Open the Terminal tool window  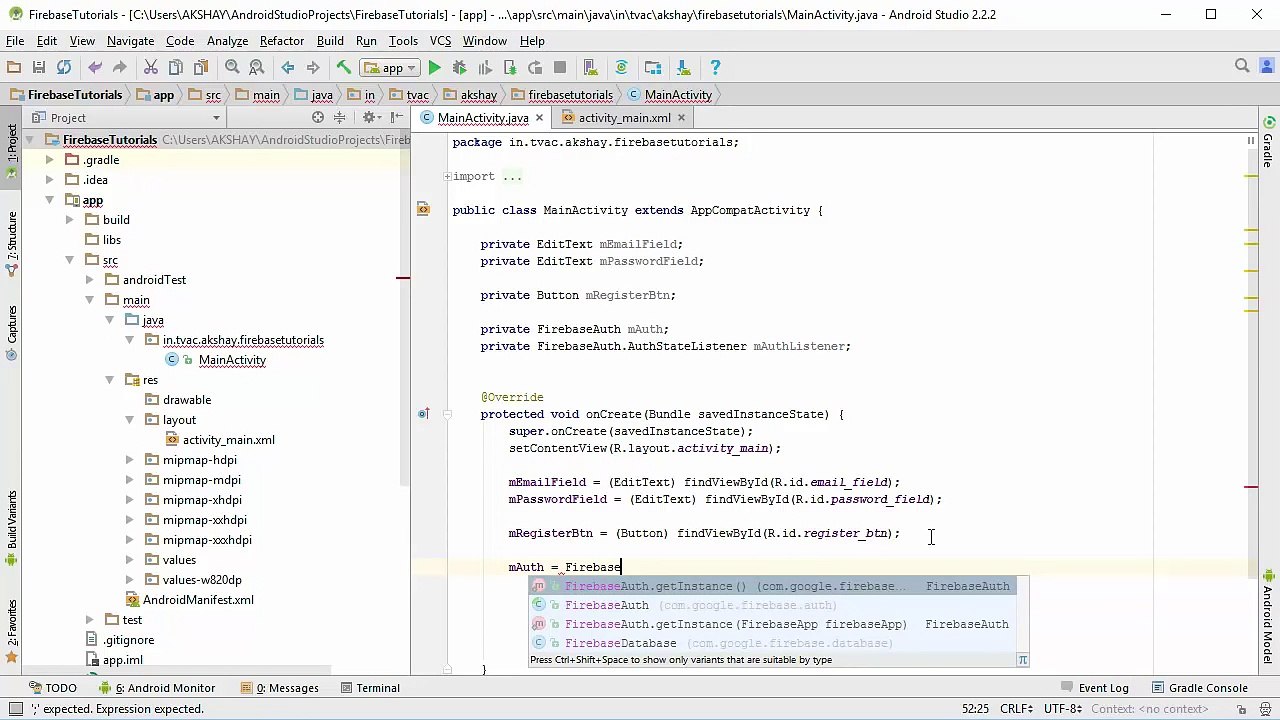(x=369, y=688)
